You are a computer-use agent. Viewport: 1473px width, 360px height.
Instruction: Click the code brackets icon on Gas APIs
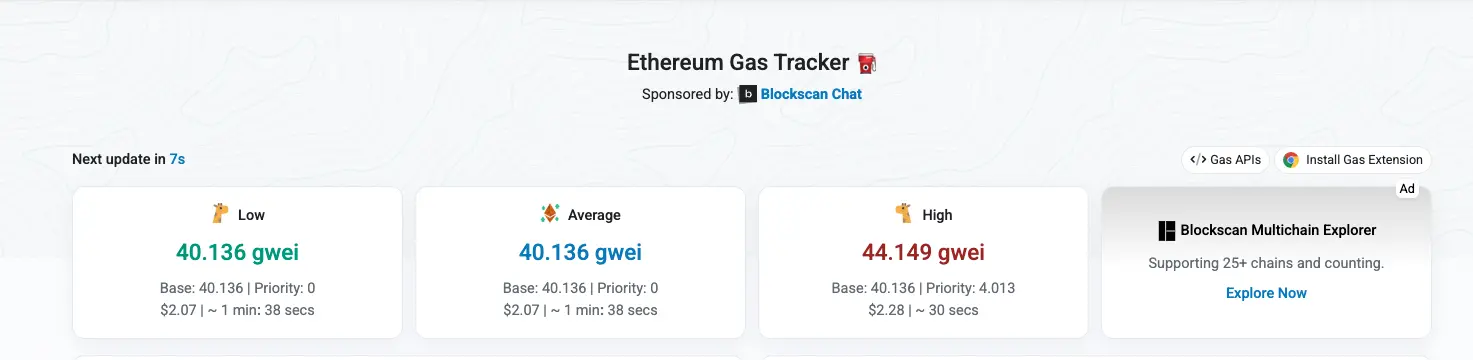1197,160
